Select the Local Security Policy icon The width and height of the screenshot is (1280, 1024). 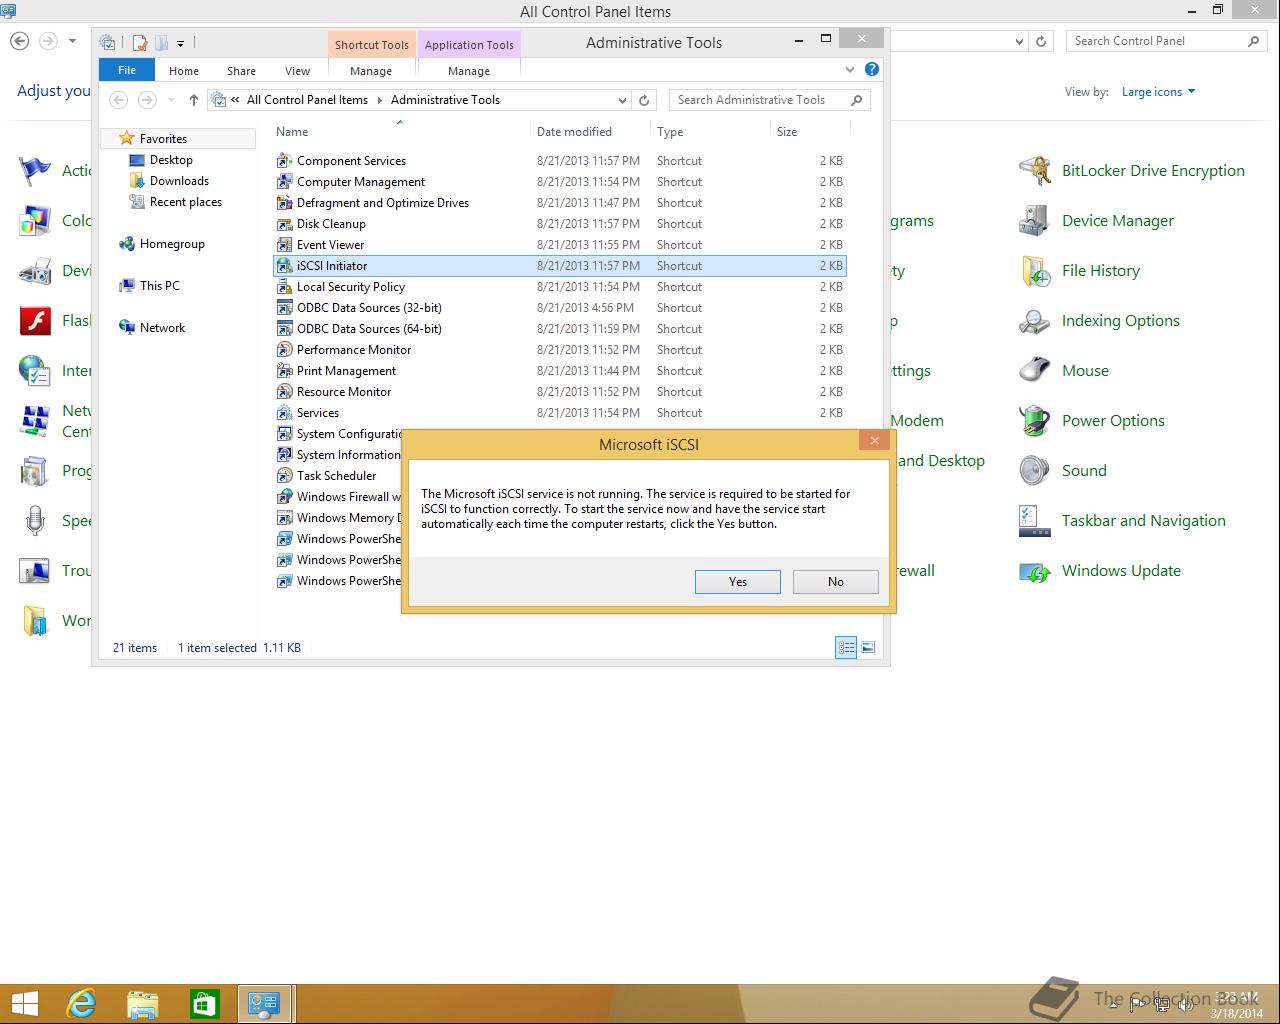pyautogui.click(x=285, y=287)
